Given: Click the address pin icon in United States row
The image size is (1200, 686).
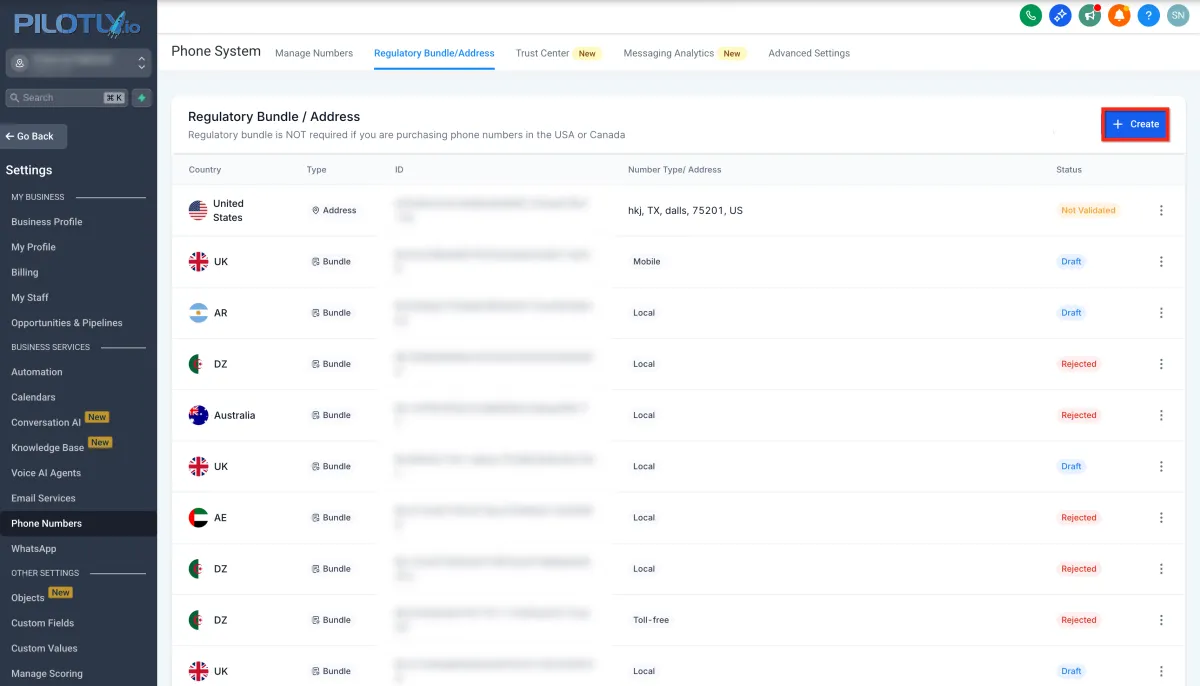Looking at the screenshot, I should [316, 210].
